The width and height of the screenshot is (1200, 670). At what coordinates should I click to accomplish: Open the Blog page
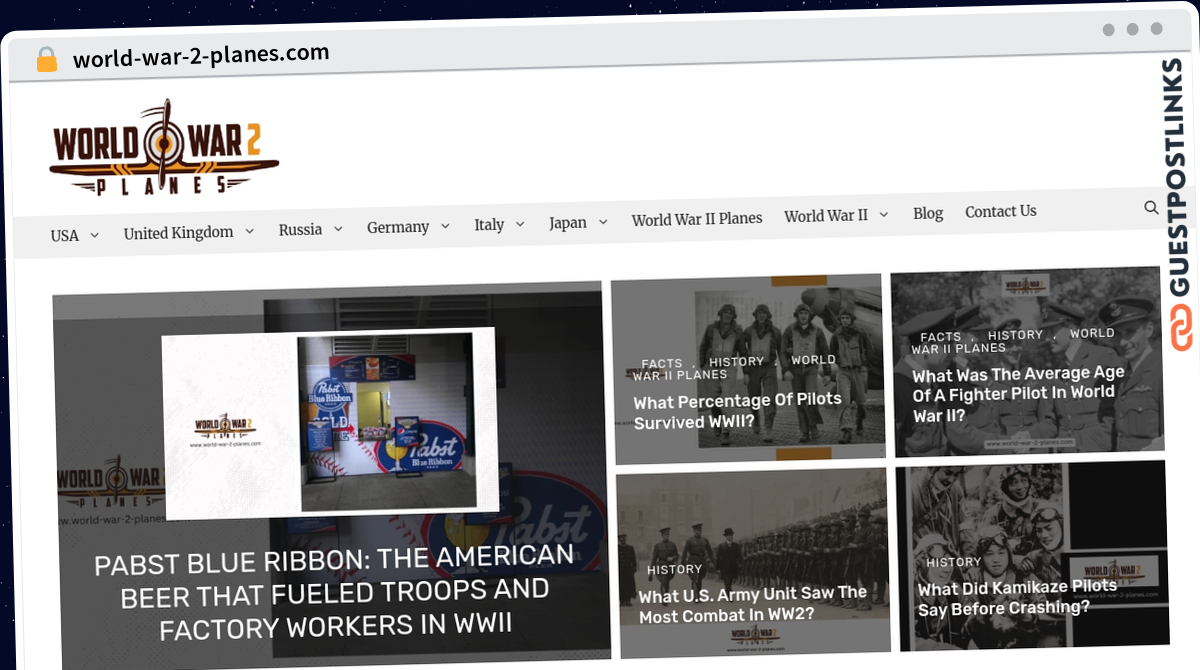tap(928, 213)
